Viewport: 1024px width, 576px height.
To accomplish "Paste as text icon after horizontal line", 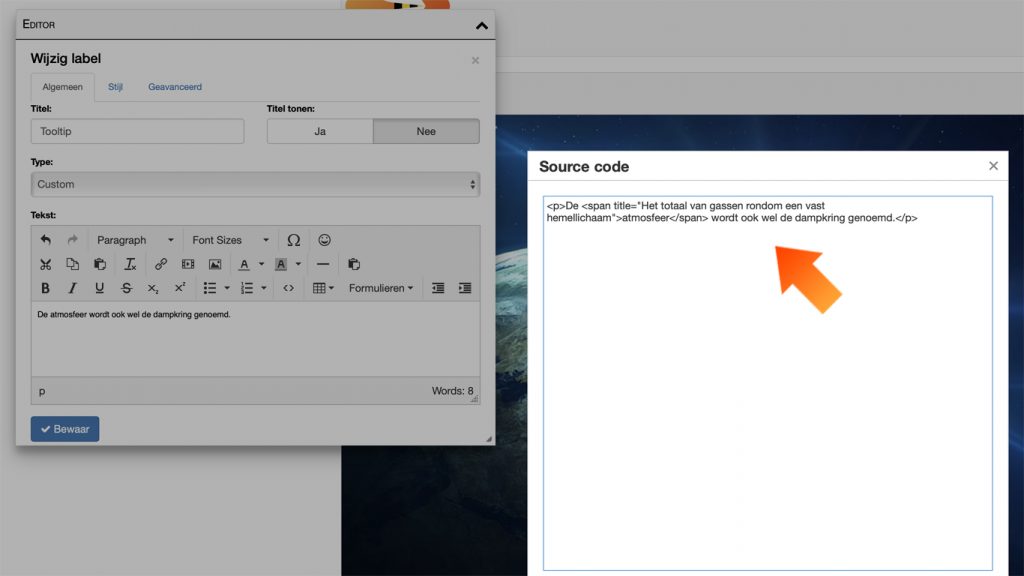I will coord(354,264).
